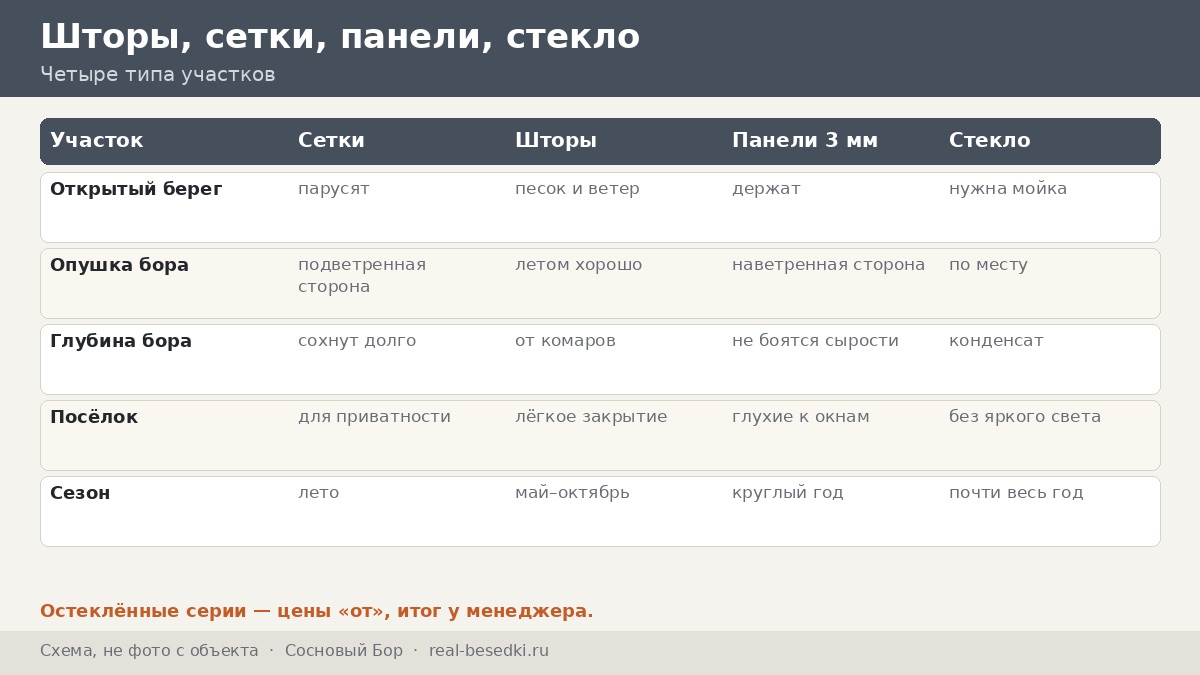Image resolution: width=1200 pixels, height=675 pixels.
Task: Click the row label 'Глубина бора'
Action: point(121,341)
